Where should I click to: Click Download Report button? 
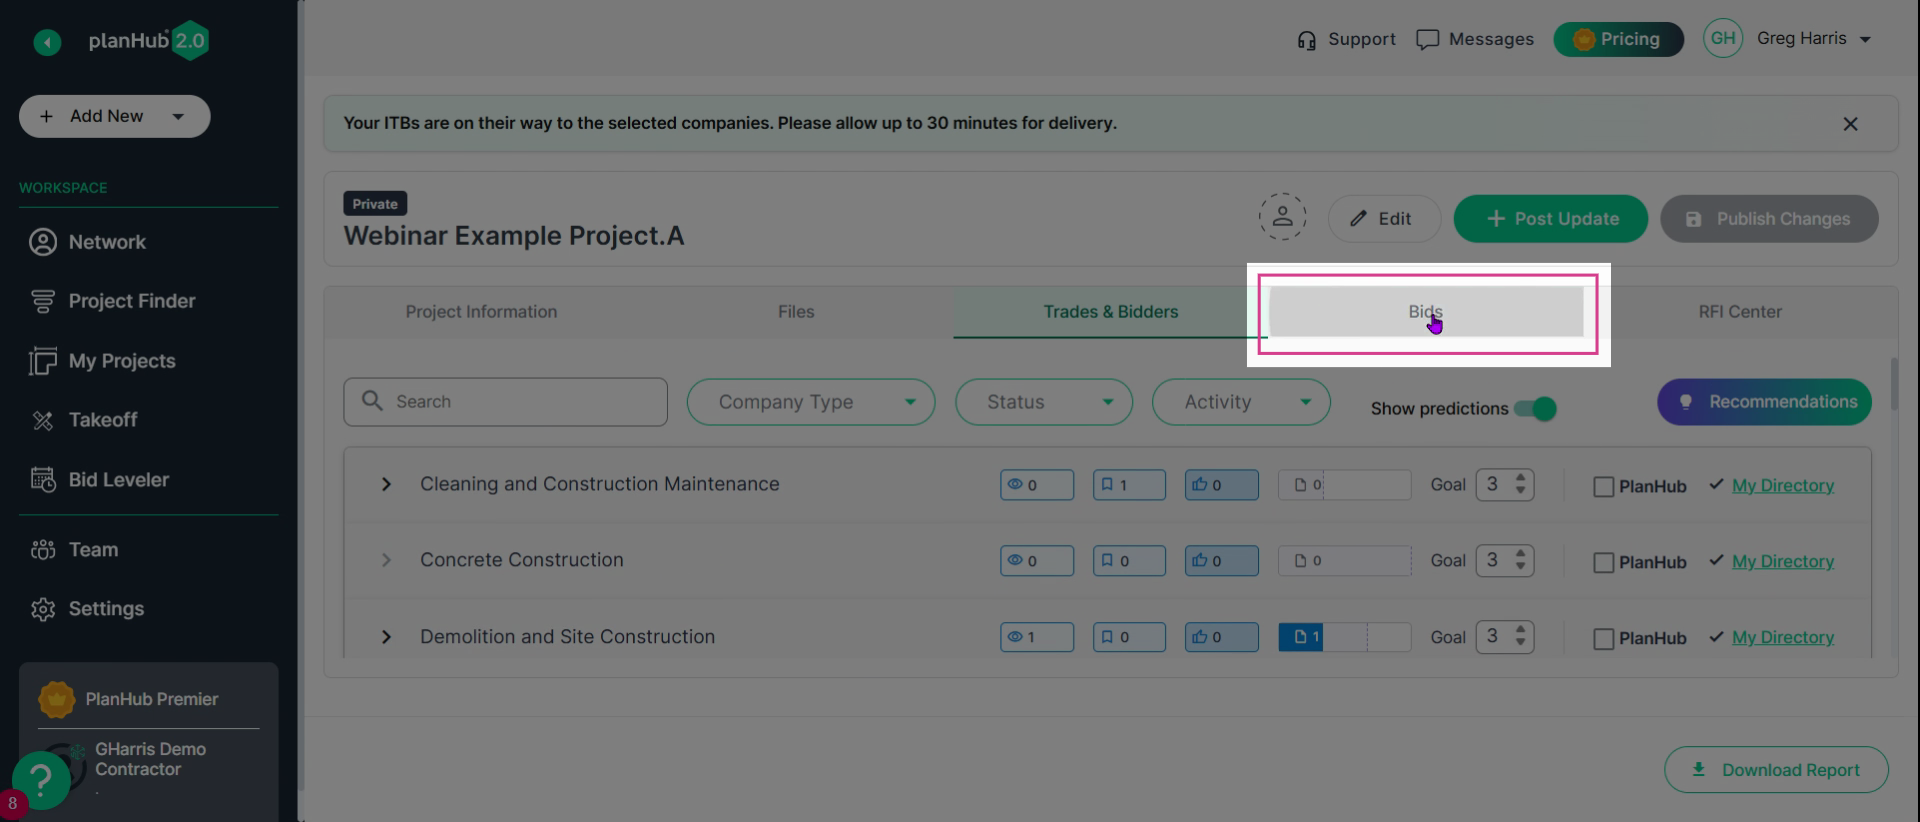(1776, 770)
